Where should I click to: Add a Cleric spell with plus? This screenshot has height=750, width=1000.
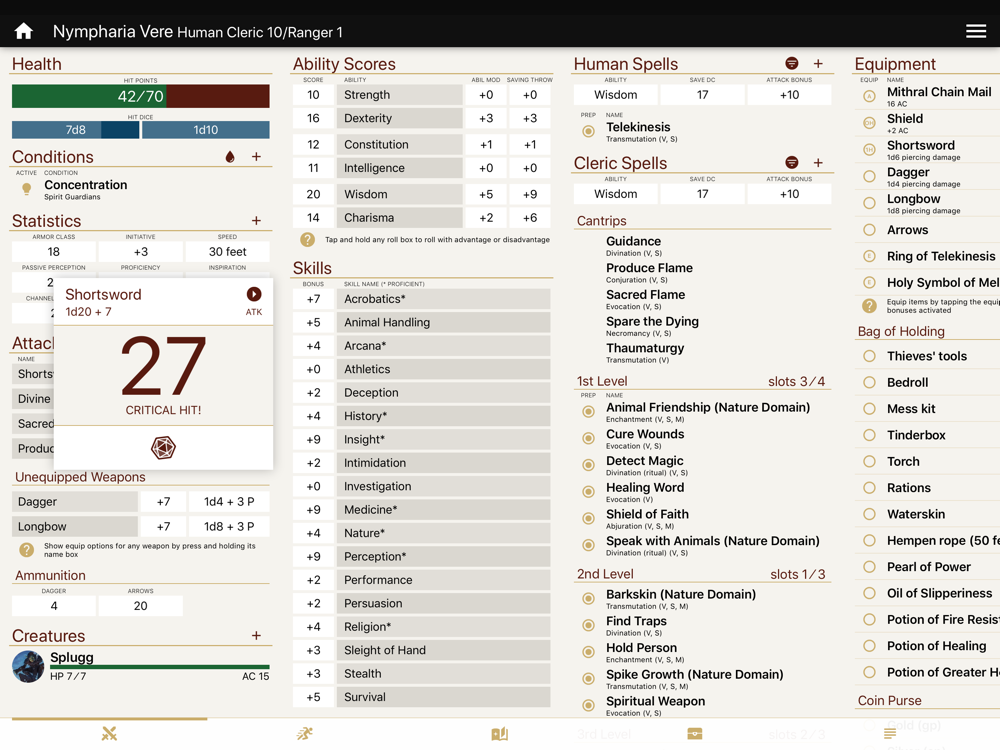click(x=818, y=163)
